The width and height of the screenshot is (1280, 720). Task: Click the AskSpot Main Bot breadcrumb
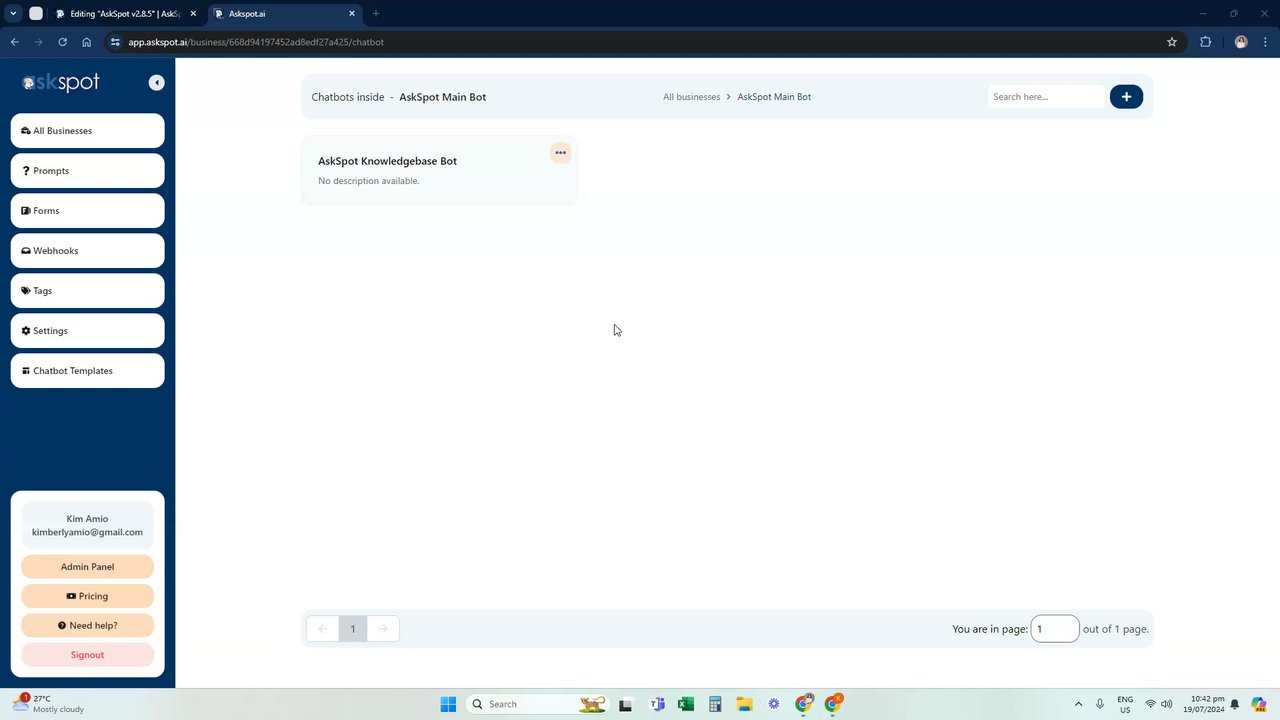[x=774, y=97]
